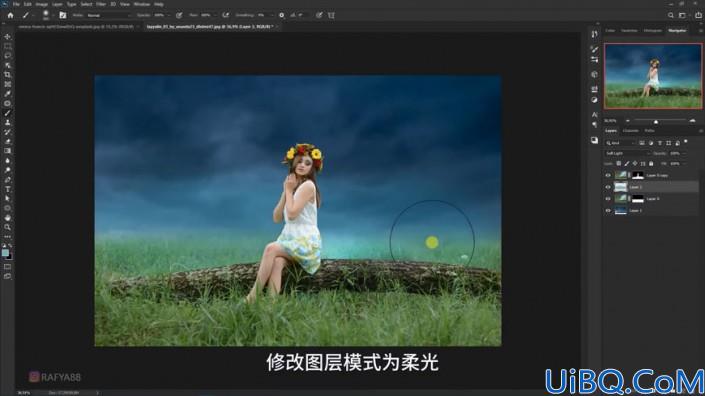705x396 pixels.
Task: Open the Share icon at top right
Action: [698, 15]
